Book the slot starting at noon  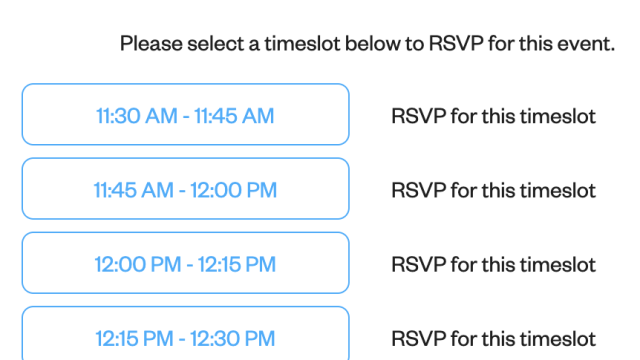pyautogui.click(x=186, y=263)
